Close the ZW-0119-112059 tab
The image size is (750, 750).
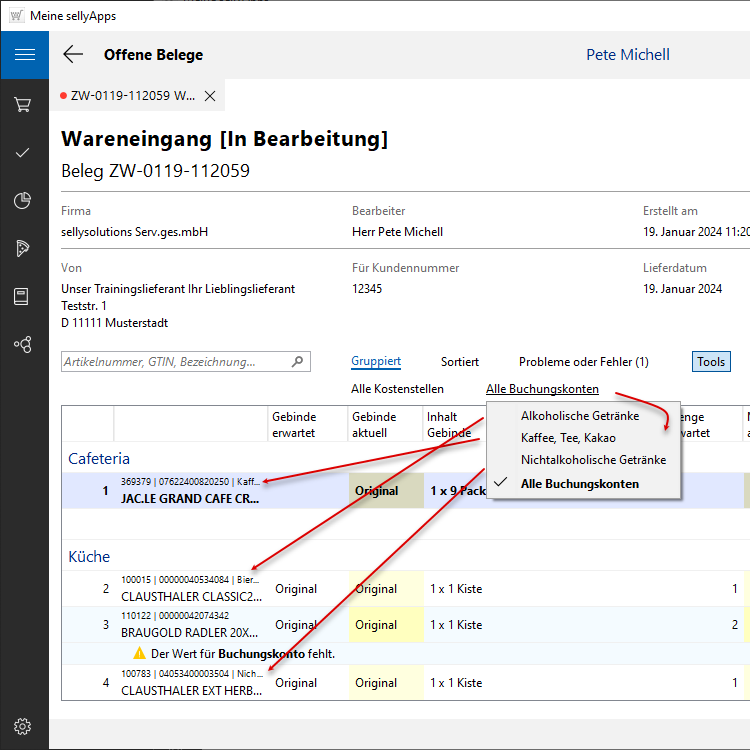(x=210, y=96)
